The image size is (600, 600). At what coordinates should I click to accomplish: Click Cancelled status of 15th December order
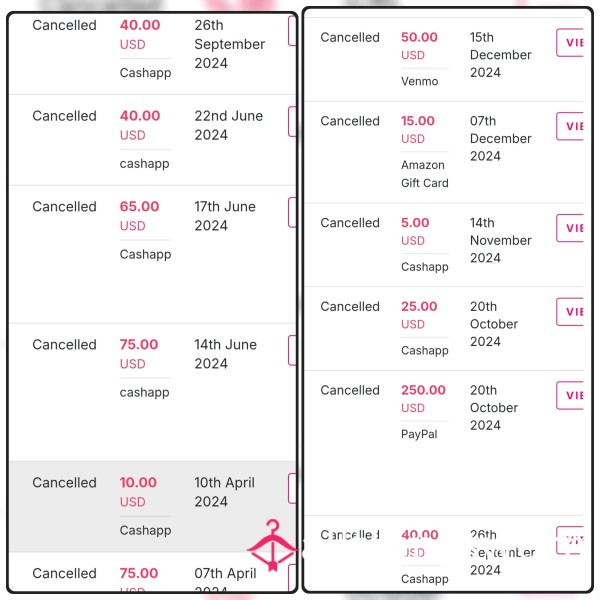pyautogui.click(x=350, y=38)
